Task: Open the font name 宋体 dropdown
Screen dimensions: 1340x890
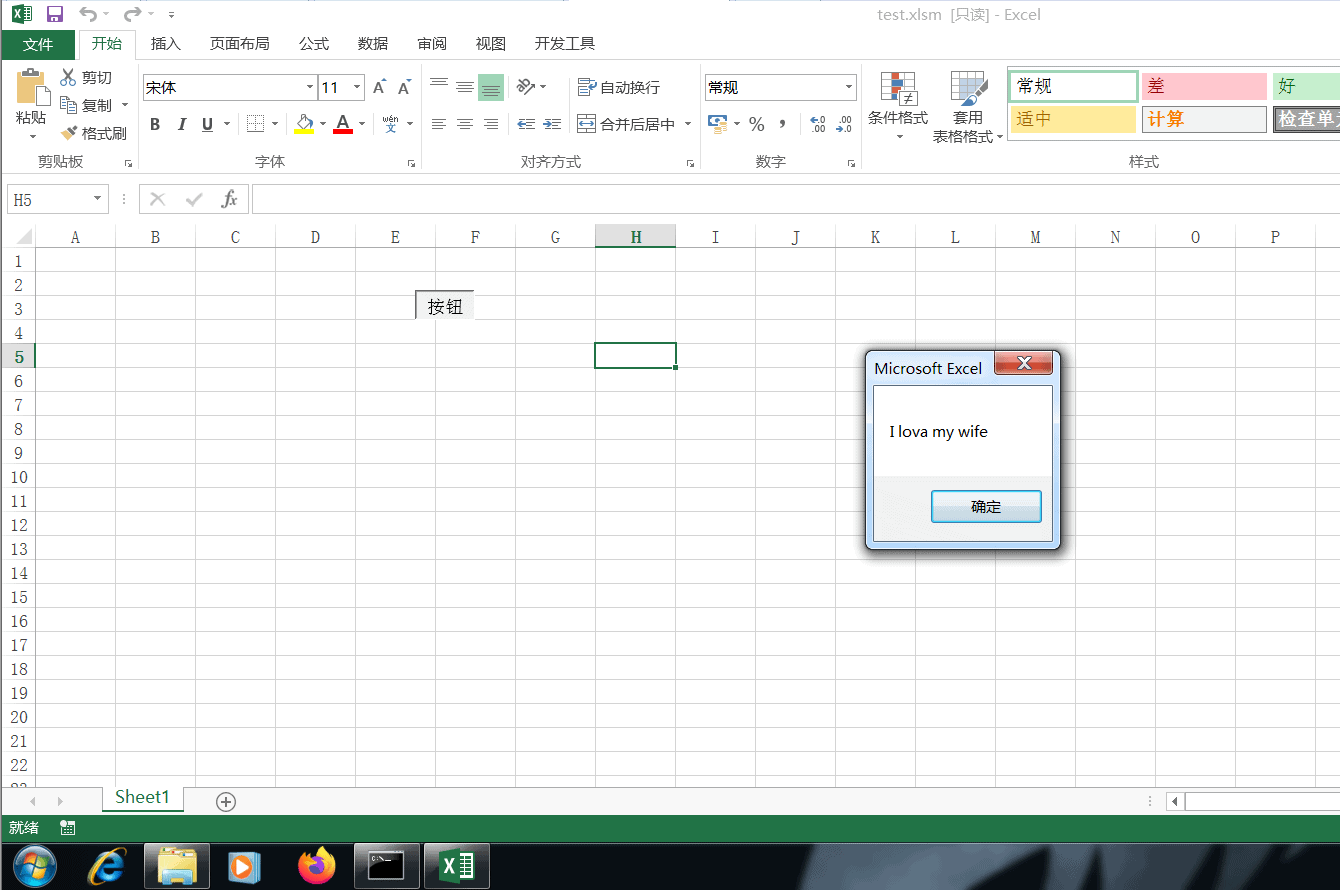Action: click(x=310, y=87)
